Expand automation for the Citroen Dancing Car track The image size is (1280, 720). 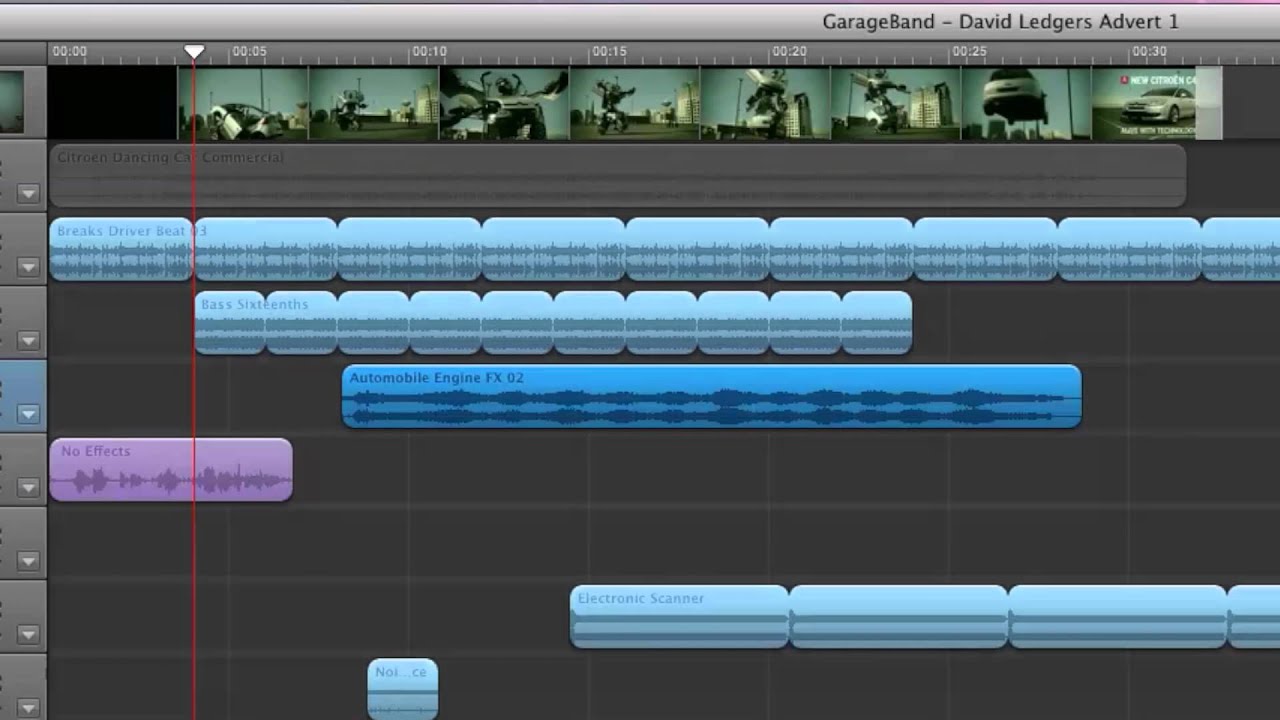[x=28, y=194]
